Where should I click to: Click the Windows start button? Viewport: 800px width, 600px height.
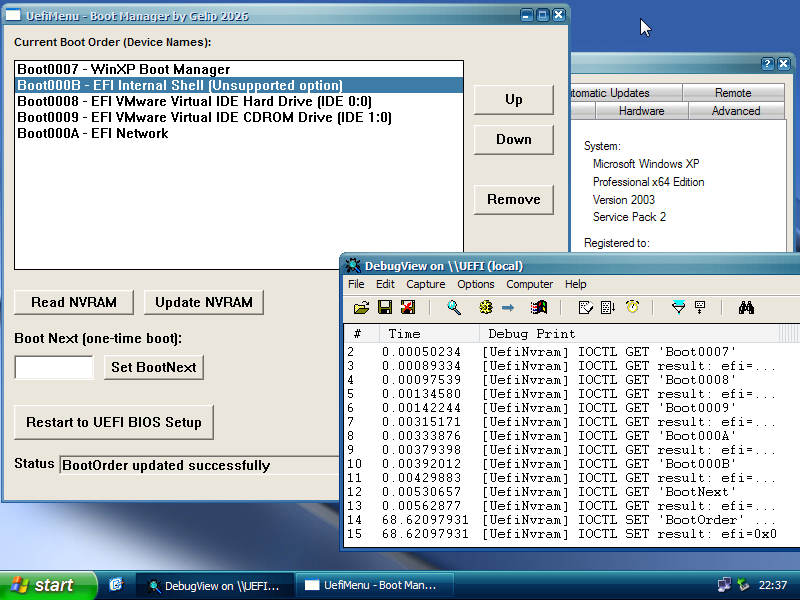47,585
